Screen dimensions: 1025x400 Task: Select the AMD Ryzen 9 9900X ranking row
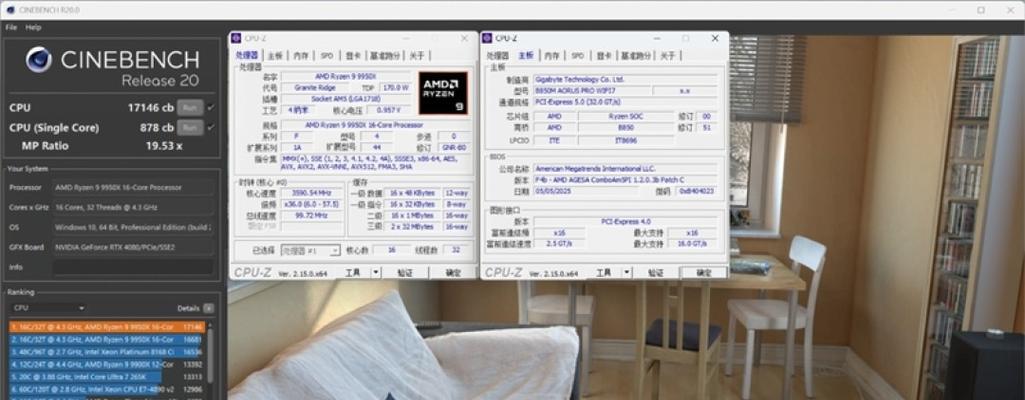pyautogui.click(x=107, y=364)
